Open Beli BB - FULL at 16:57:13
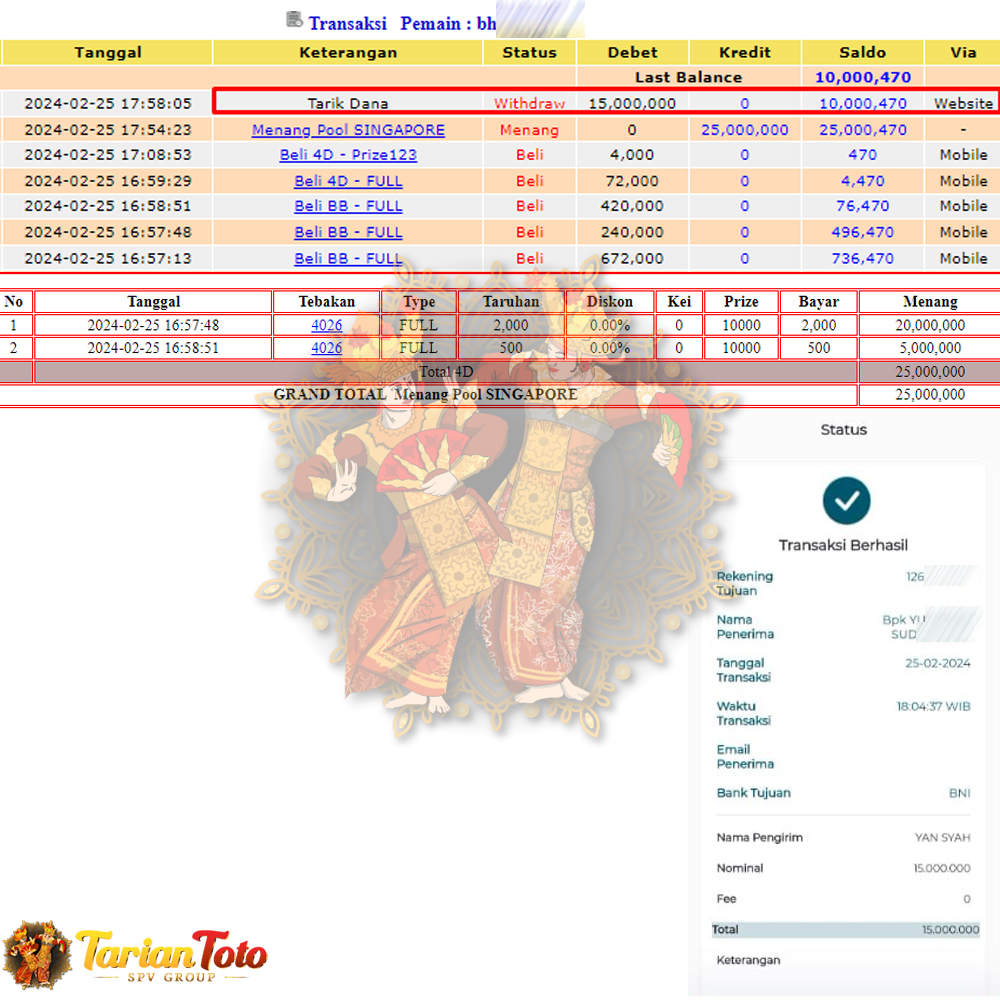 point(348,258)
